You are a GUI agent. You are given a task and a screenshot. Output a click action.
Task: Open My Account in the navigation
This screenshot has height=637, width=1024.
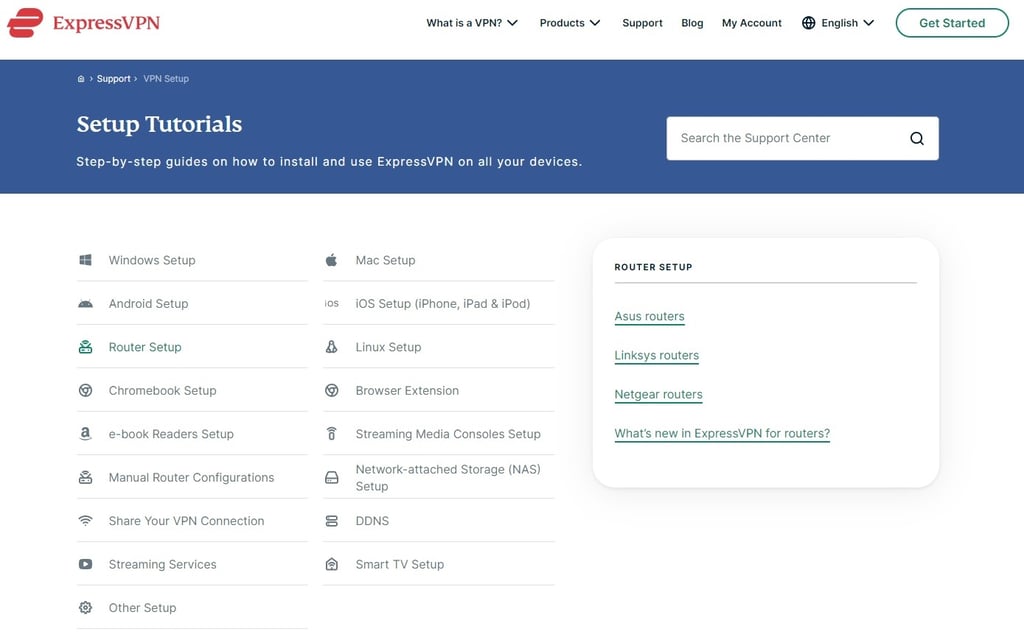coord(752,23)
